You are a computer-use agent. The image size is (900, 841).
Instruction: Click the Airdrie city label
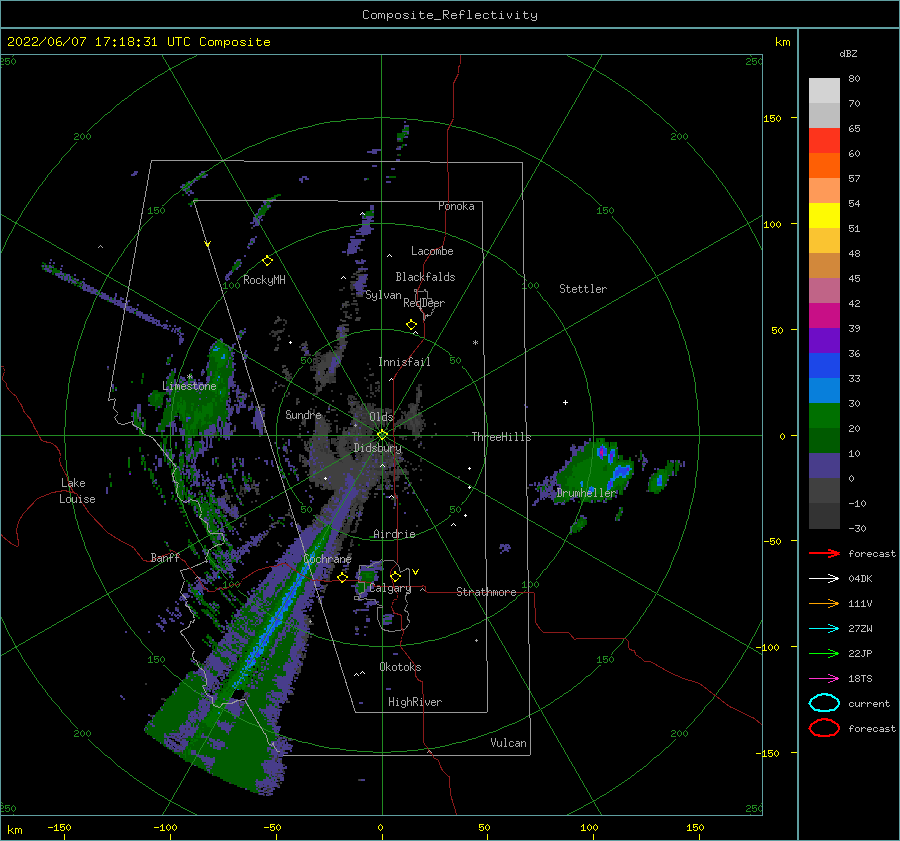(394, 534)
